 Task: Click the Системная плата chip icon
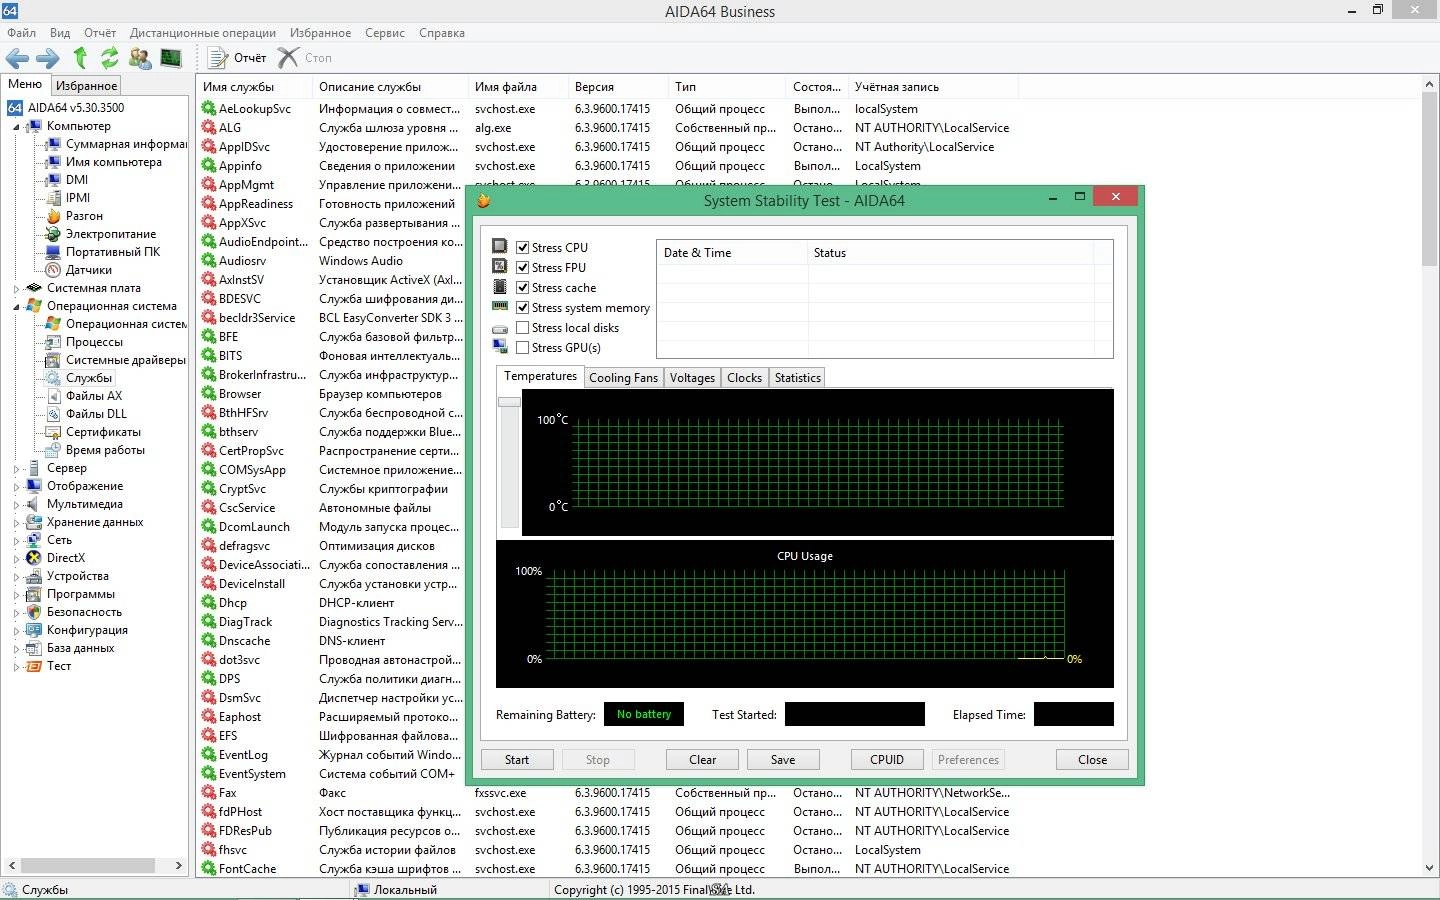[x=34, y=288]
